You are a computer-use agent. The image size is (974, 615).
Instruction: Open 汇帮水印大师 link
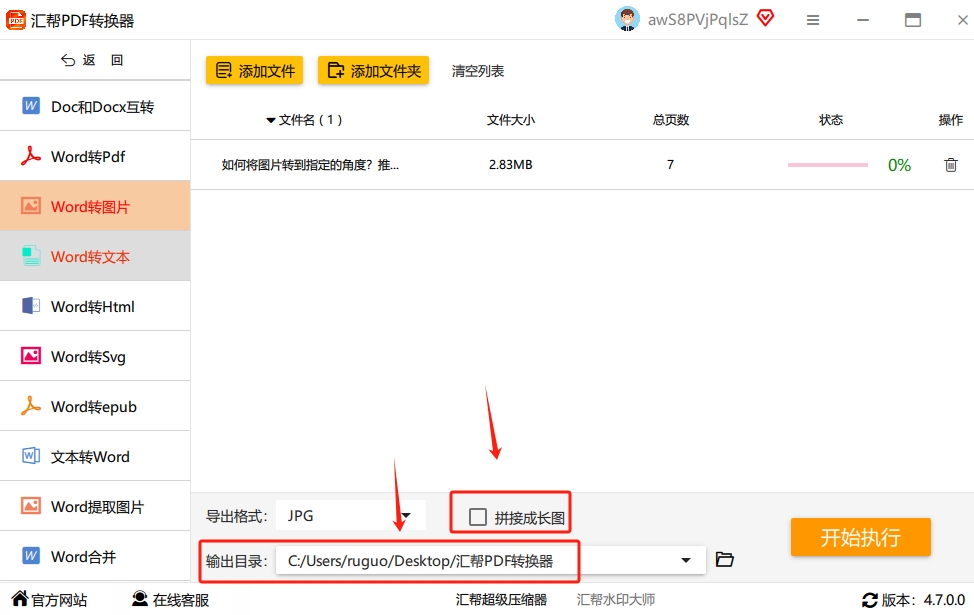pos(616,599)
